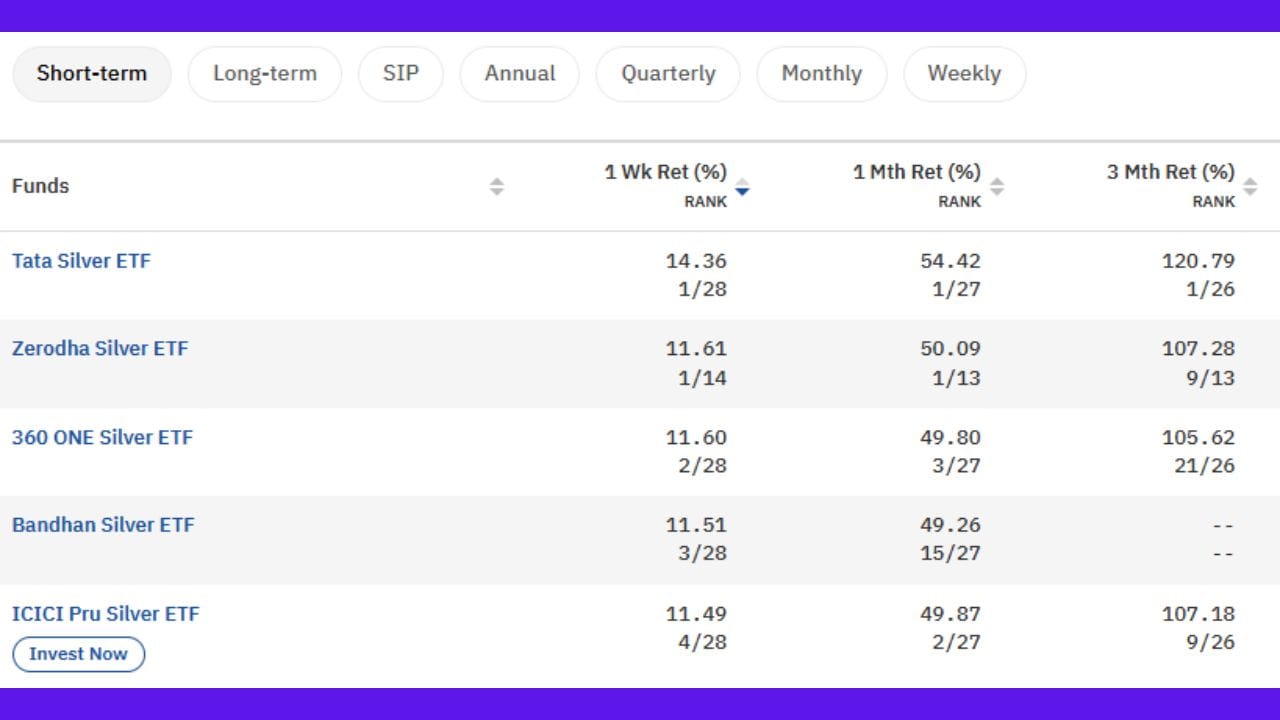Sort by the Funds column arrow icon
The height and width of the screenshot is (720, 1280).
496,186
